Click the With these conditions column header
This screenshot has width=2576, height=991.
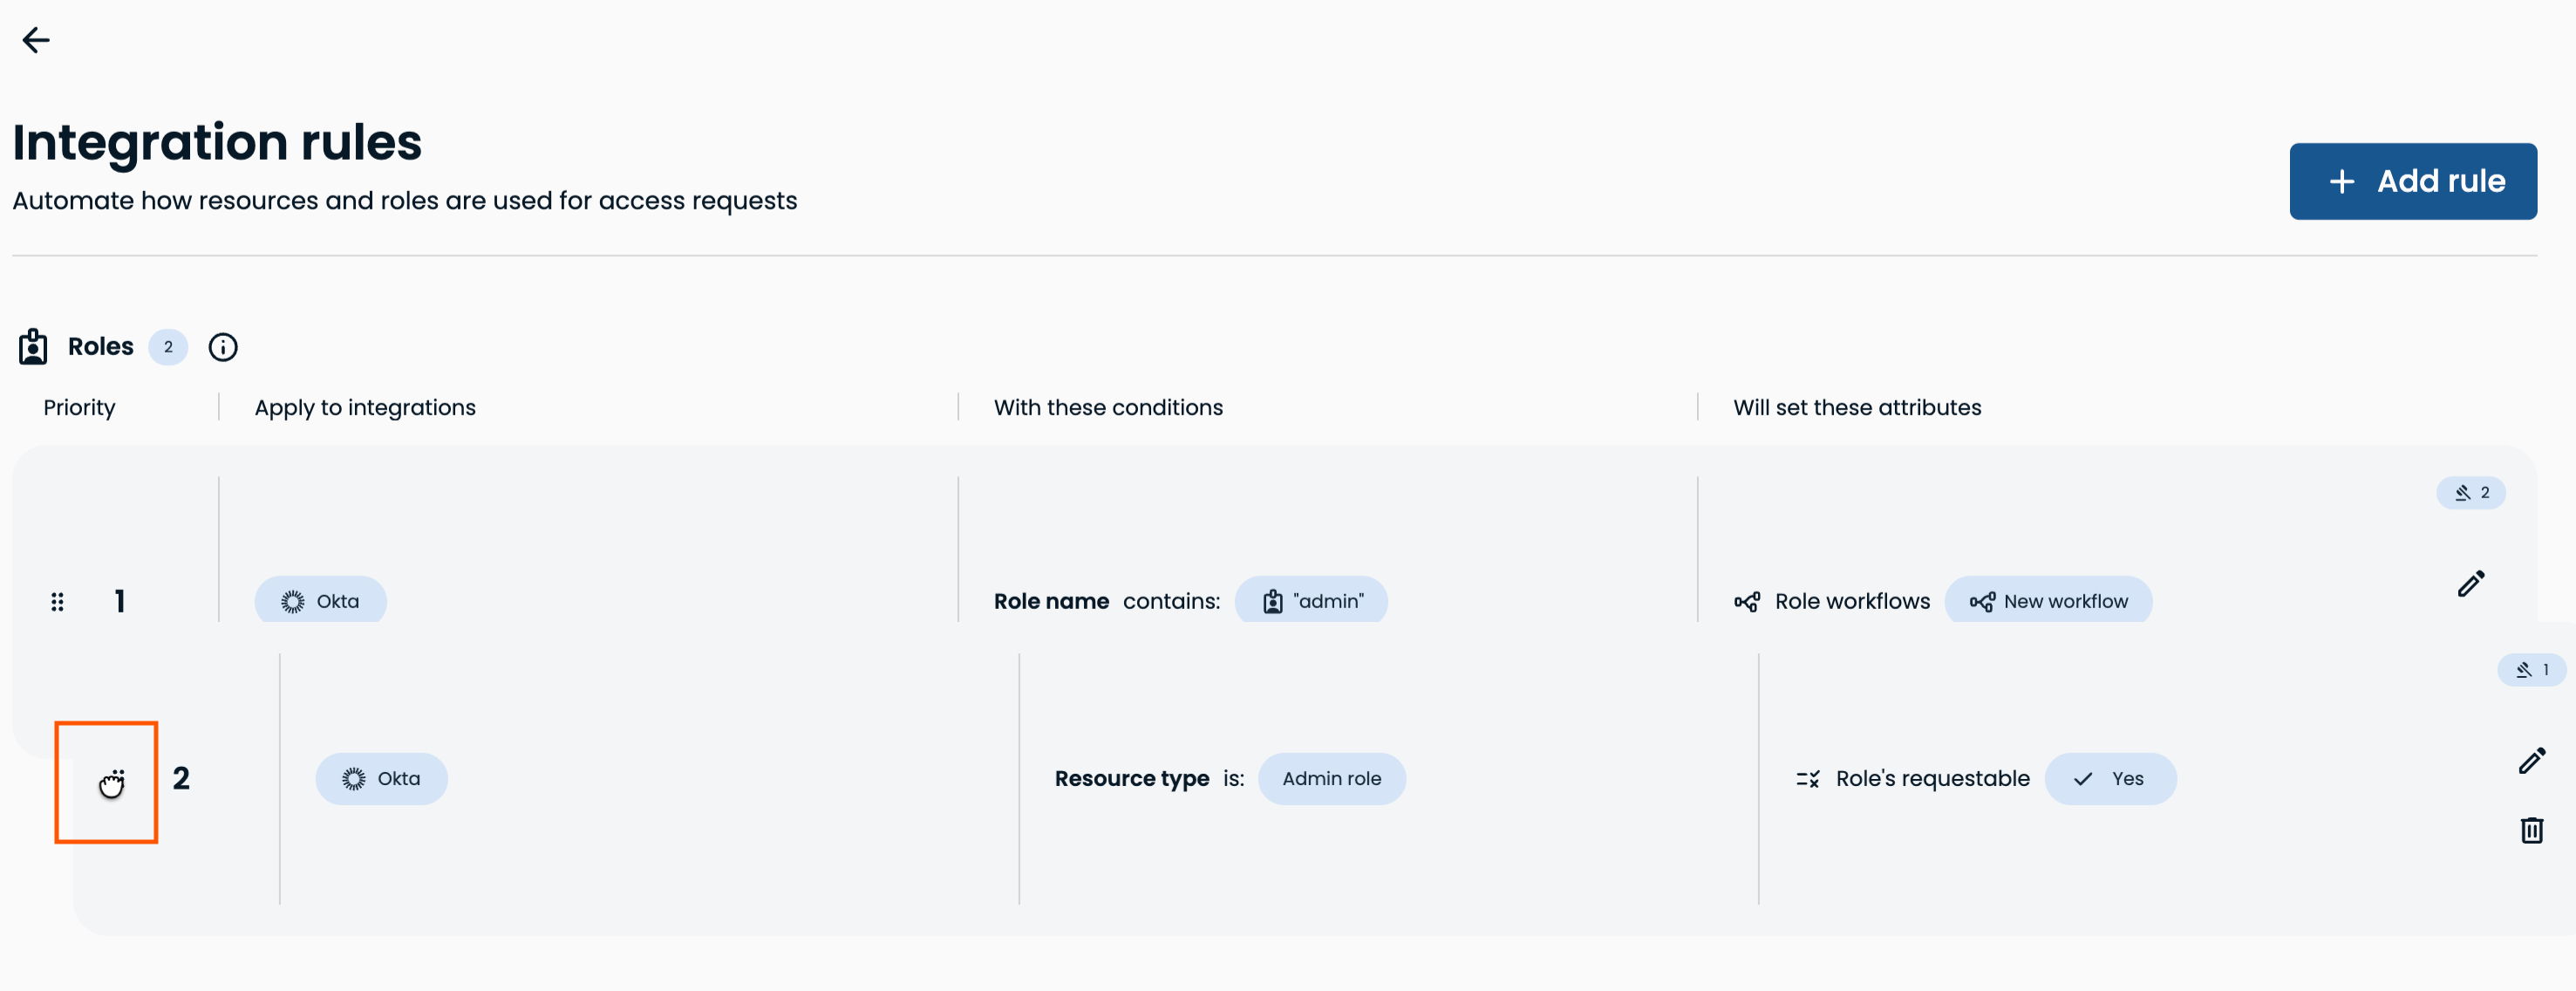point(1108,407)
